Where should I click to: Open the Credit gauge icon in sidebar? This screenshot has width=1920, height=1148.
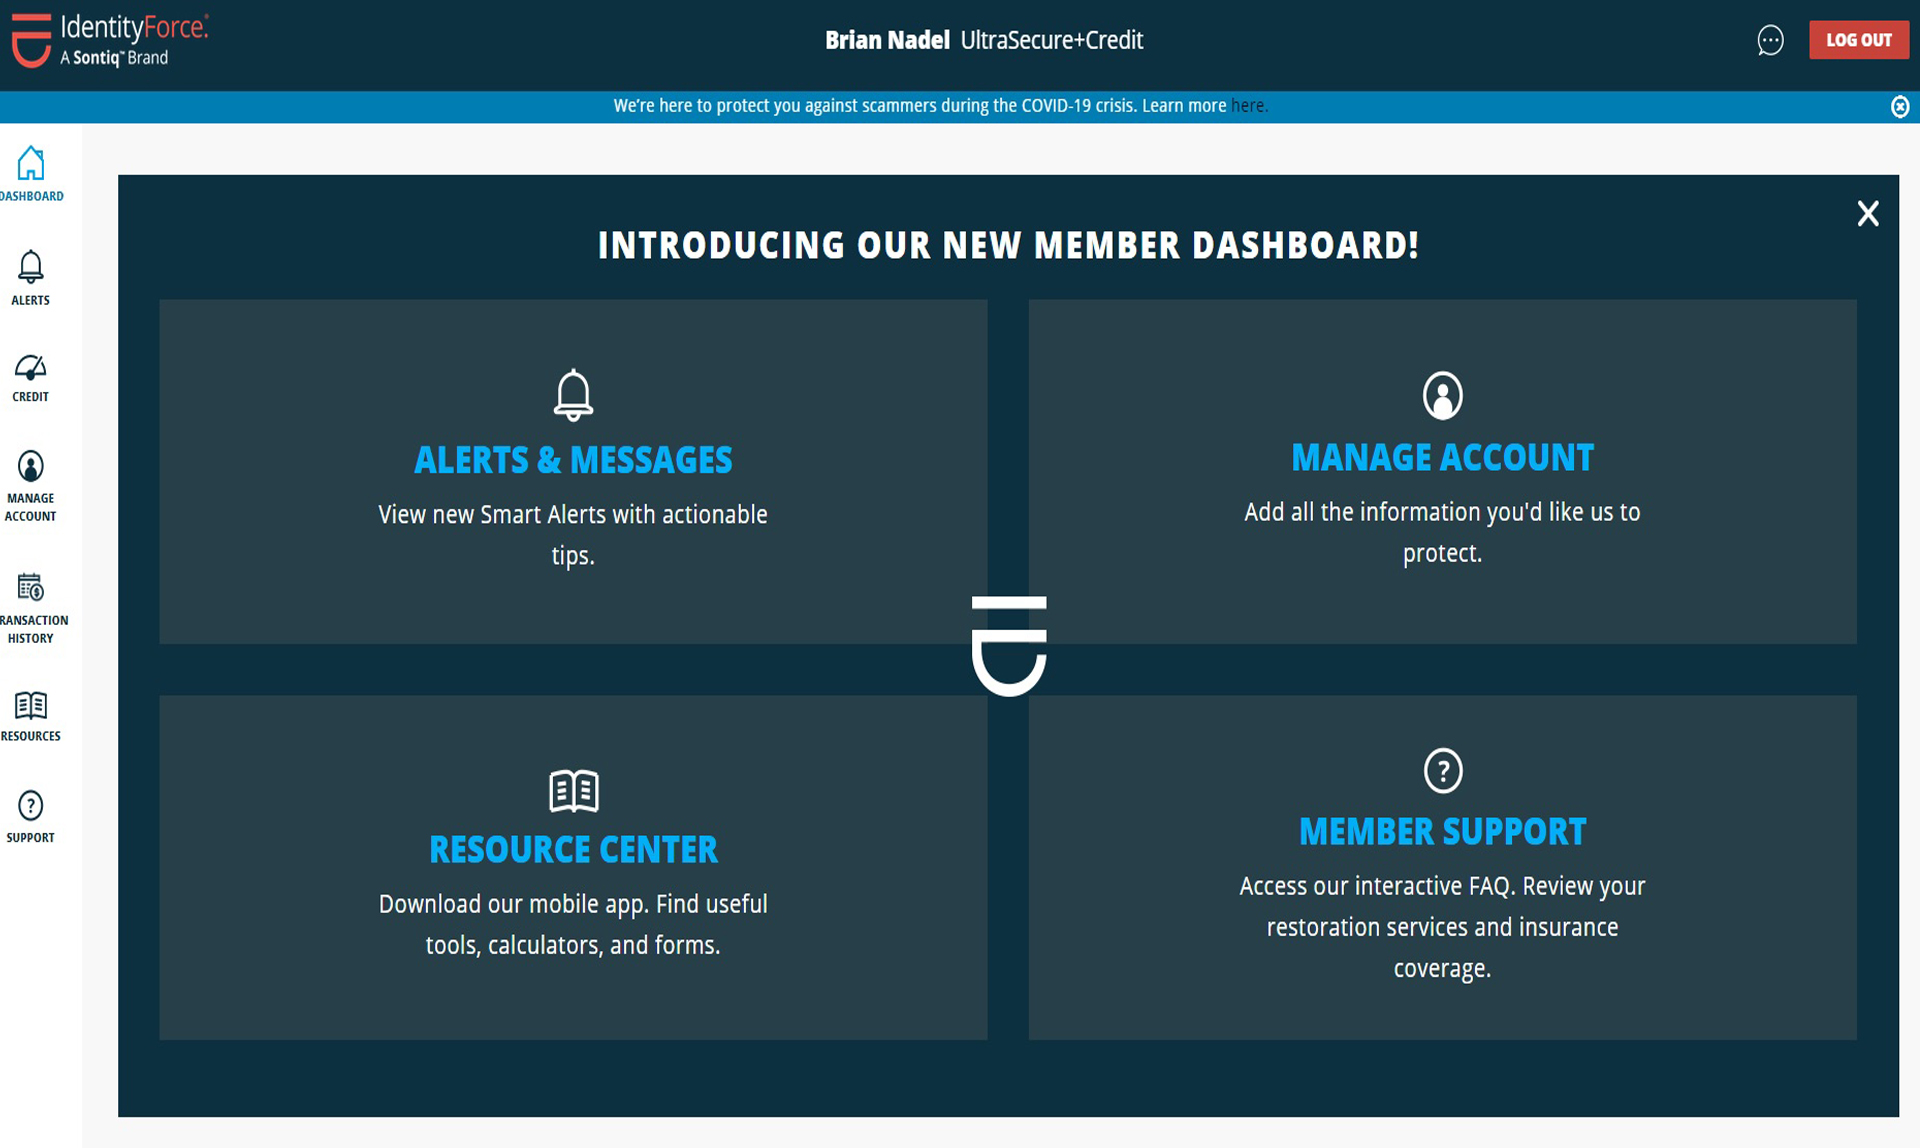(x=30, y=368)
